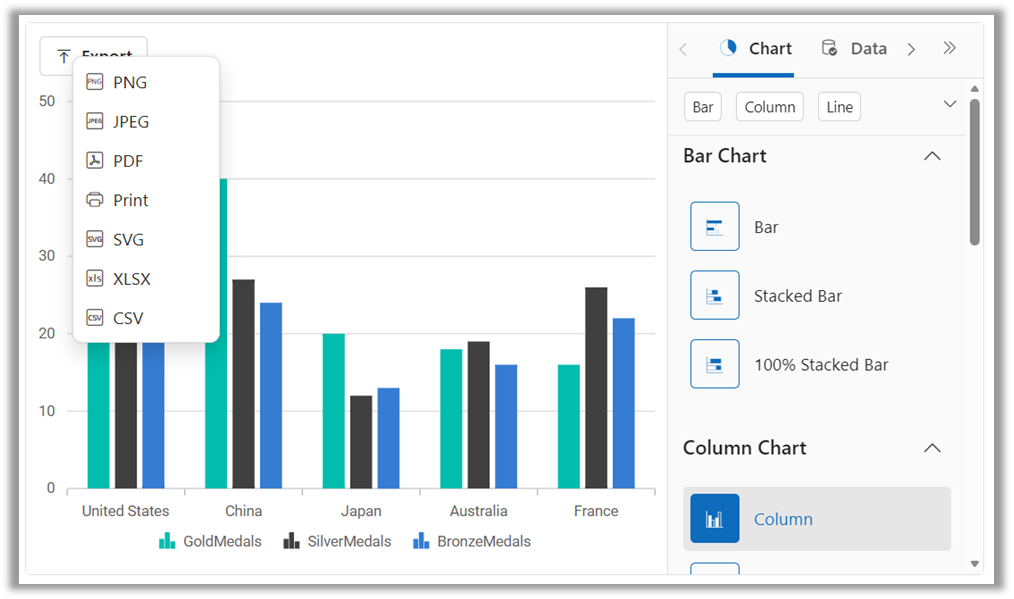
Task: Expand chart type chips with down chevron
Action: point(949,104)
